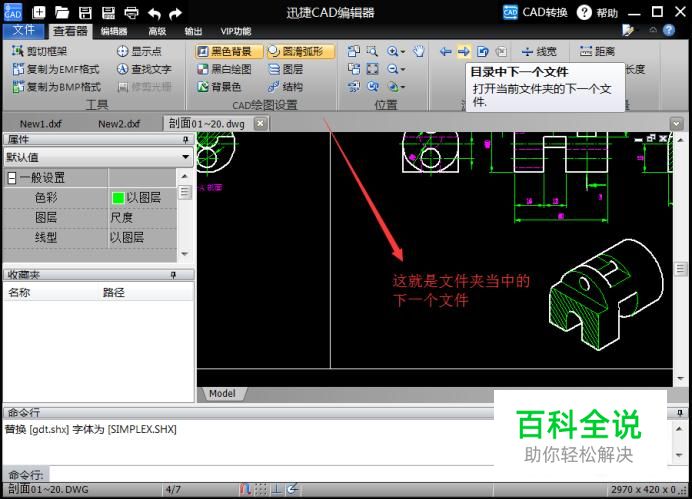Switch to the 查看器 ribbon tab
The image size is (692, 499).
(70, 31)
